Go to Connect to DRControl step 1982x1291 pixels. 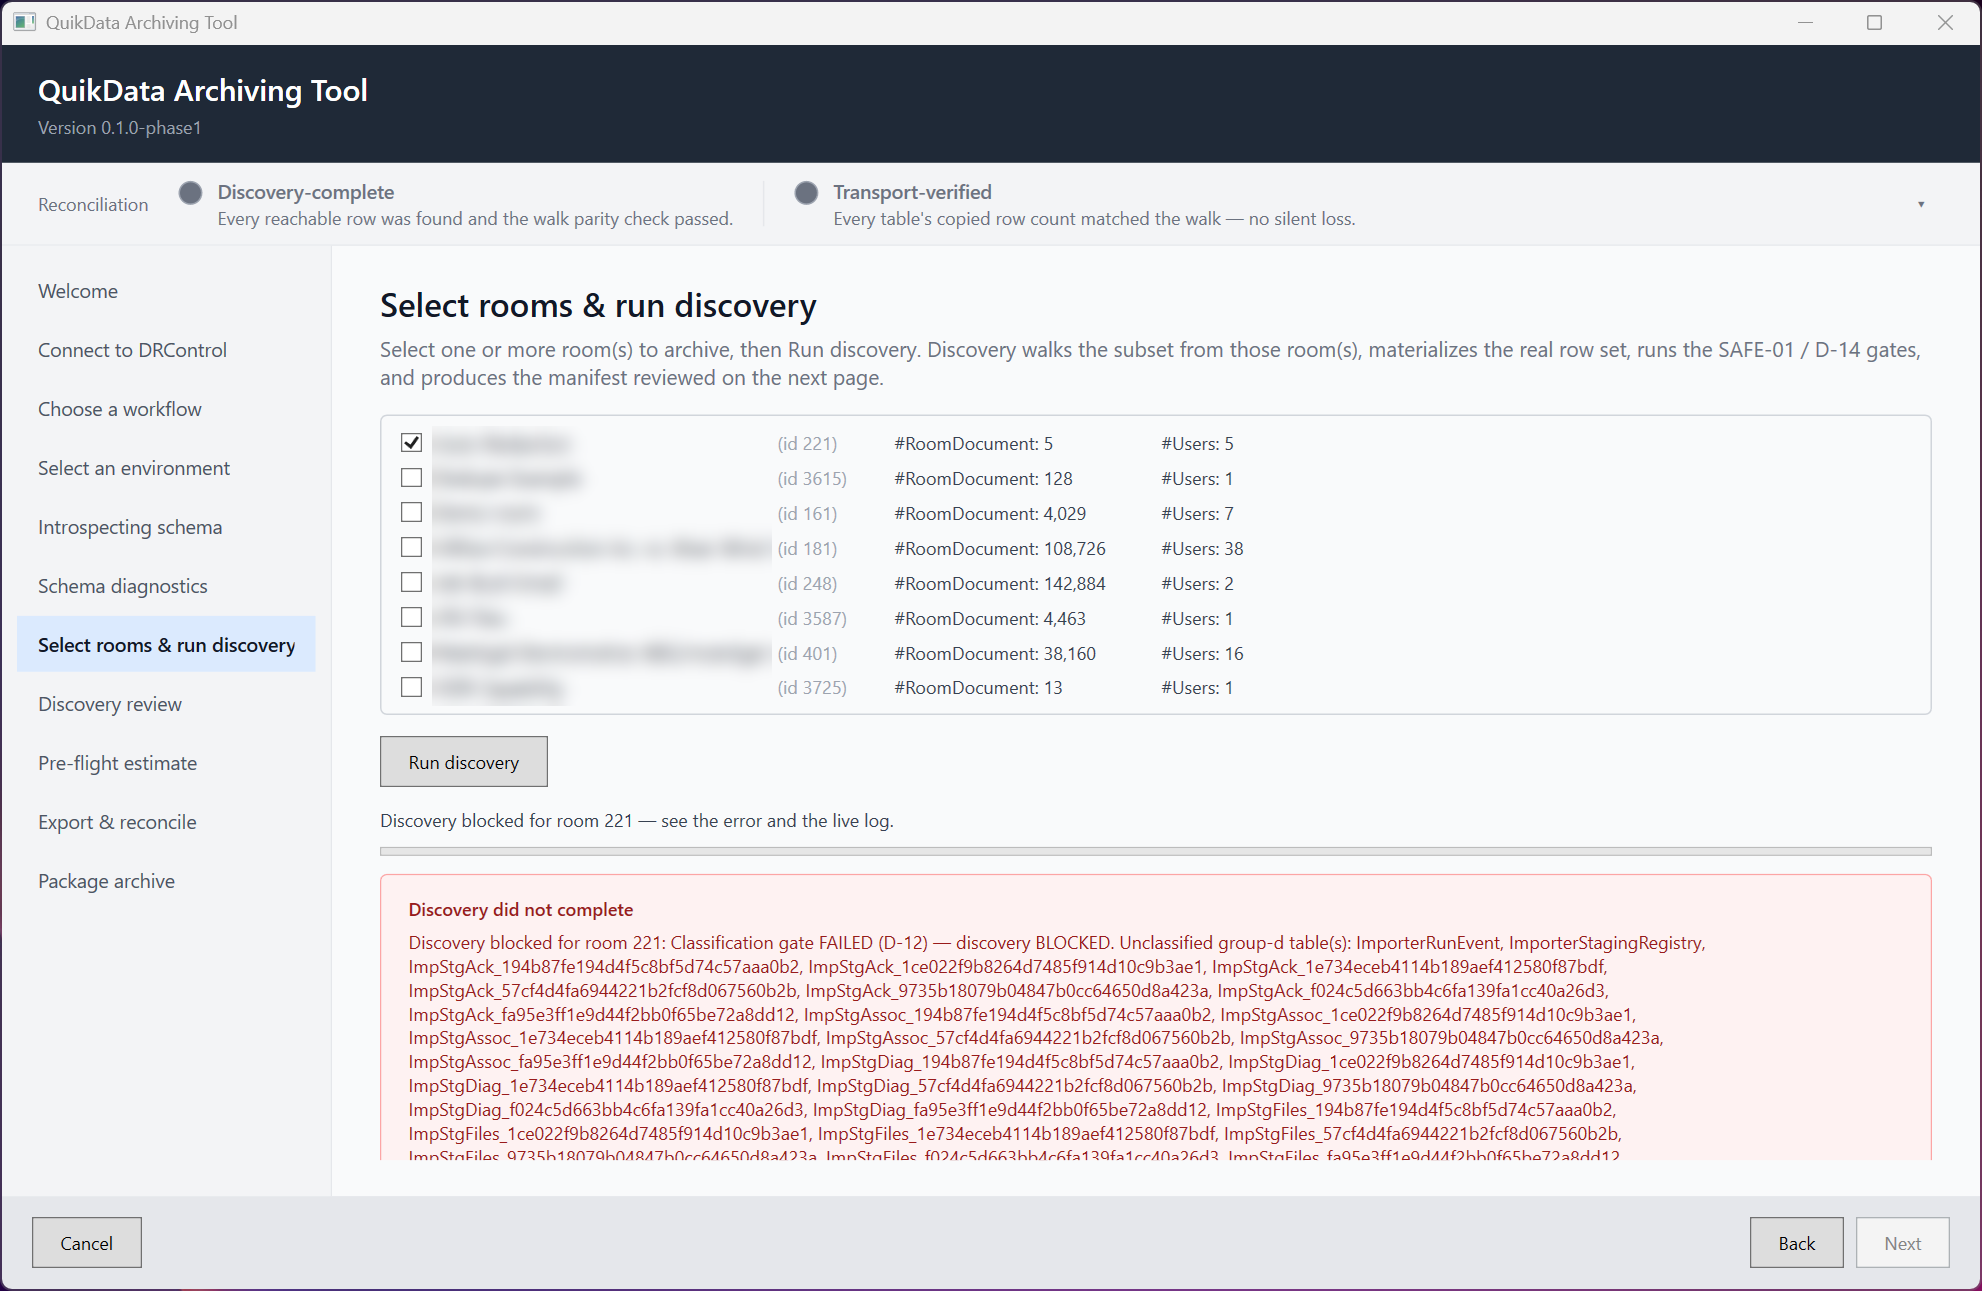[166, 350]
